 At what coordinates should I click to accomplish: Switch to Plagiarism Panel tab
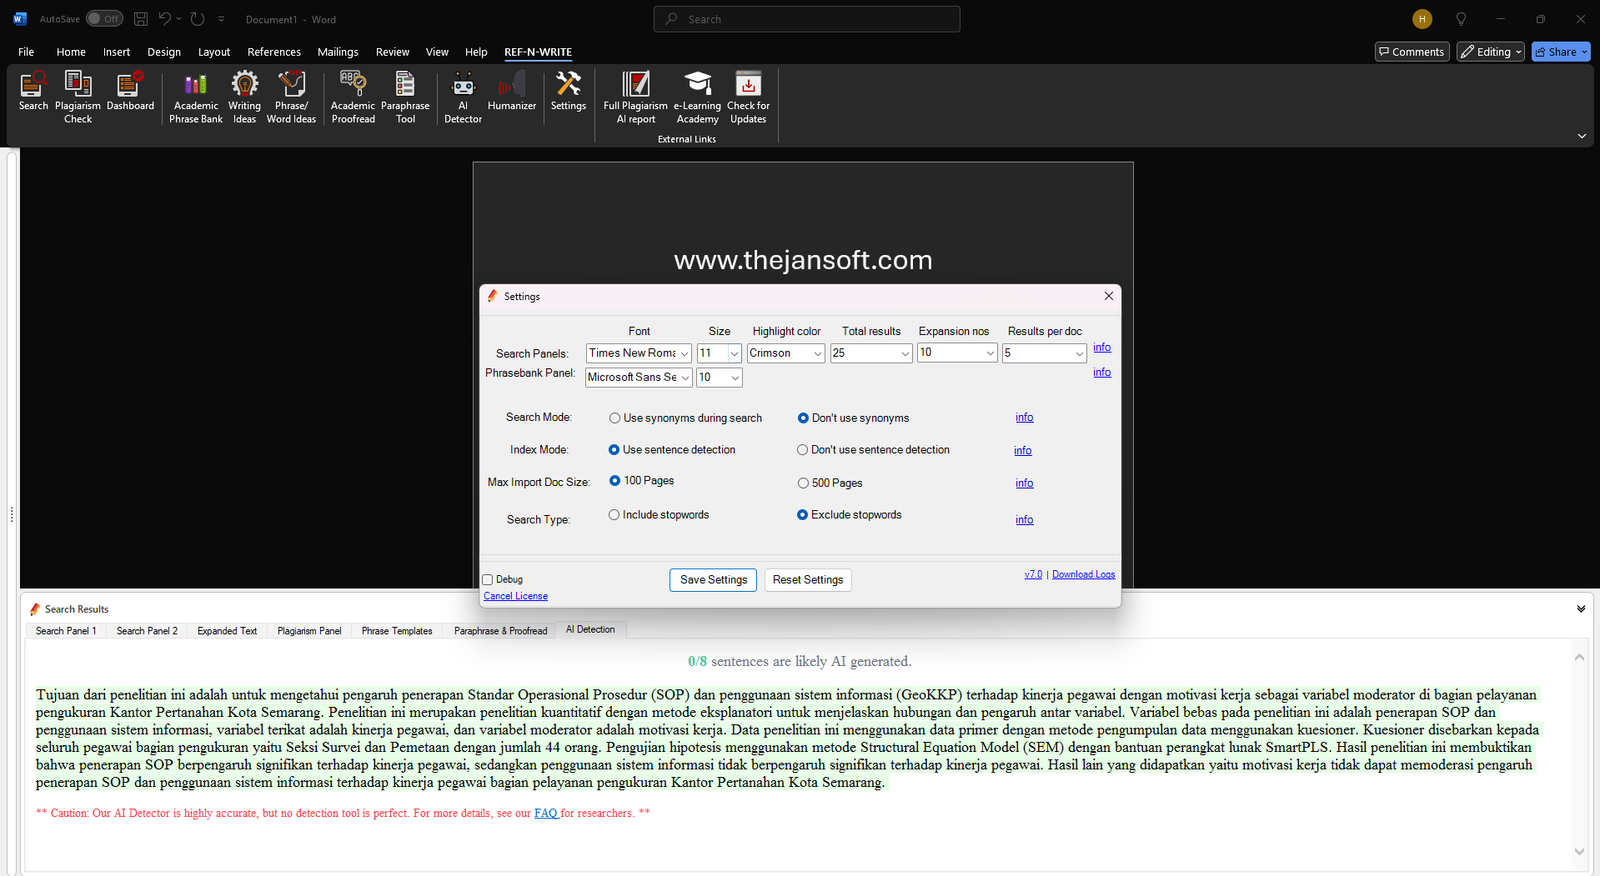click(x=309, y=631)
